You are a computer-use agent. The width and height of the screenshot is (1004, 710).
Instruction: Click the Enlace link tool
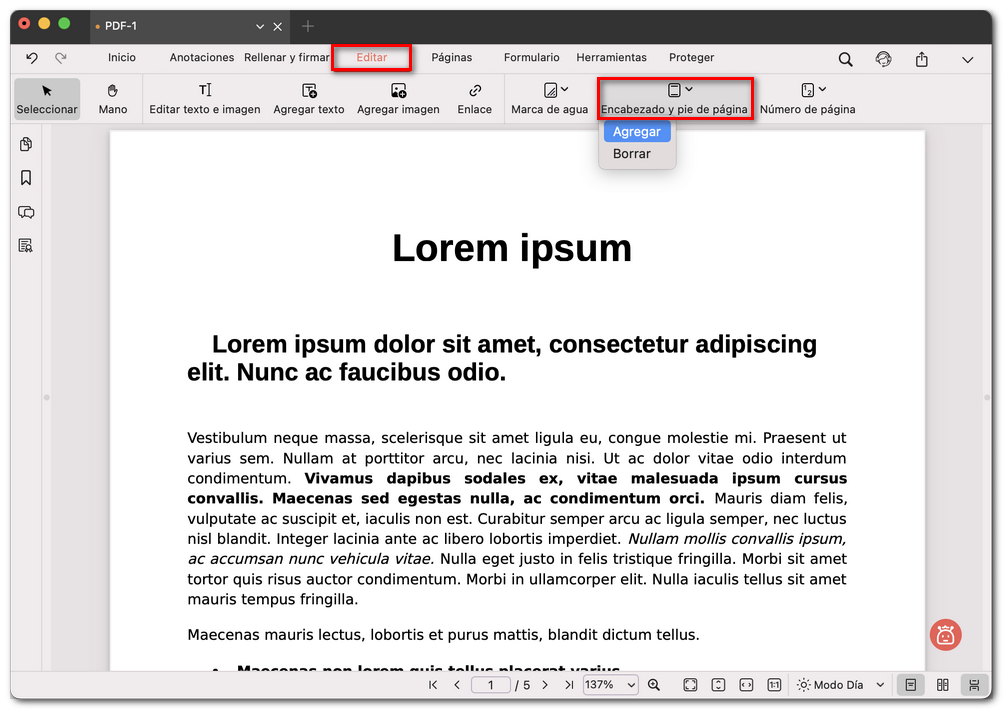475,98
